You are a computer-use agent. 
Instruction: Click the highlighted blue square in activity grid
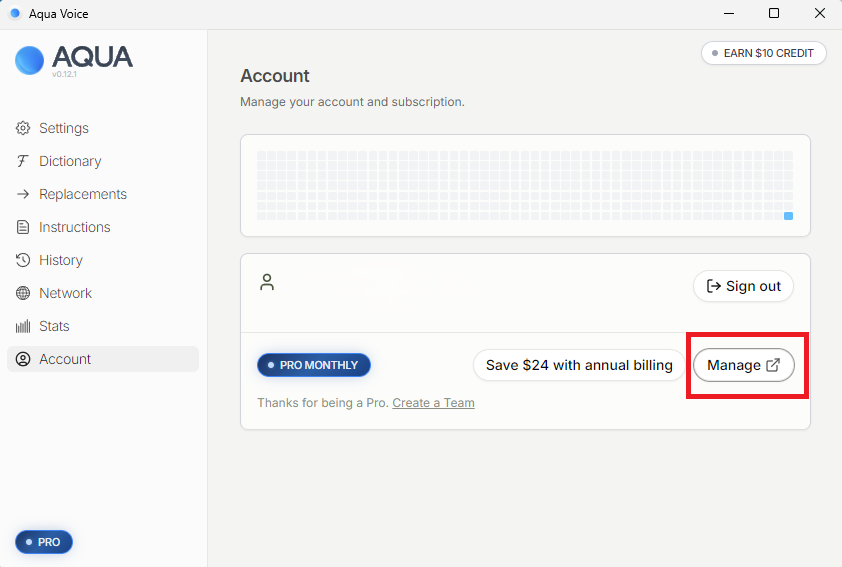pos(788,216)
